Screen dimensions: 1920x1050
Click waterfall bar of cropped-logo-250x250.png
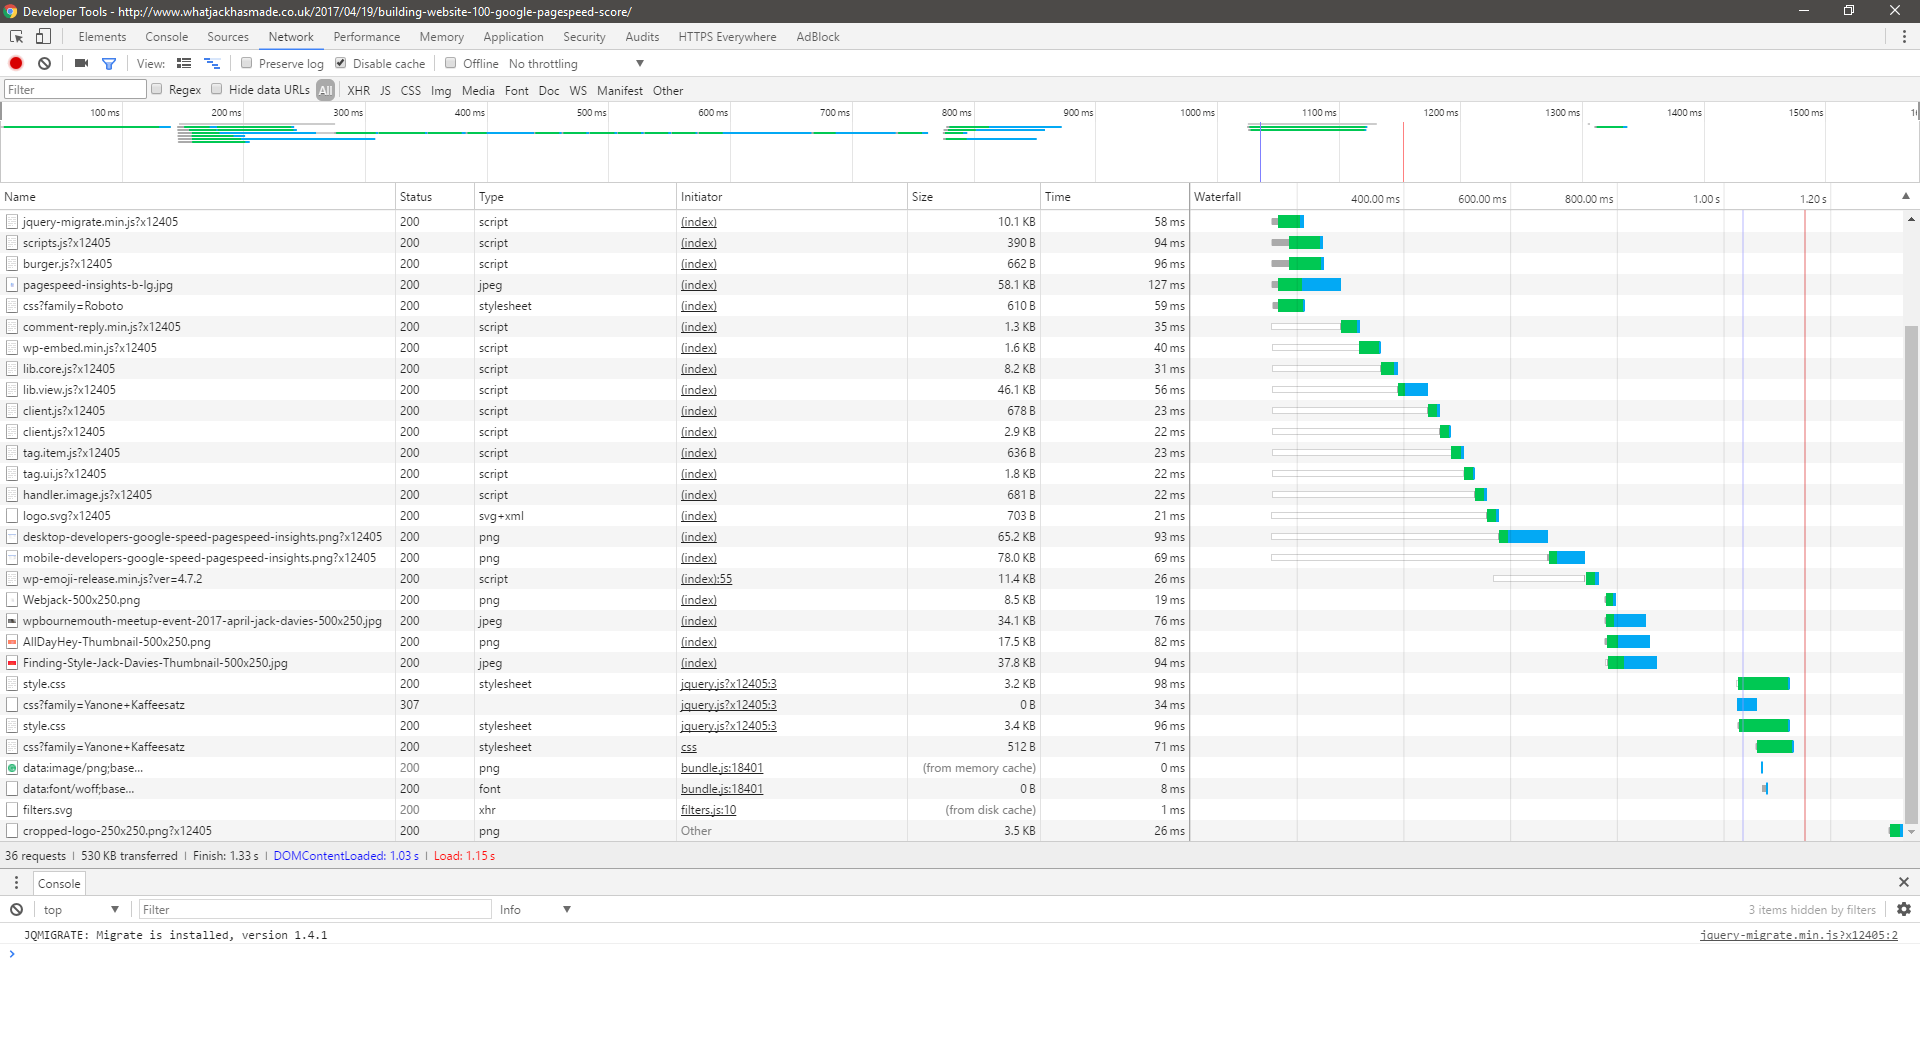(x=1895, y=830)
